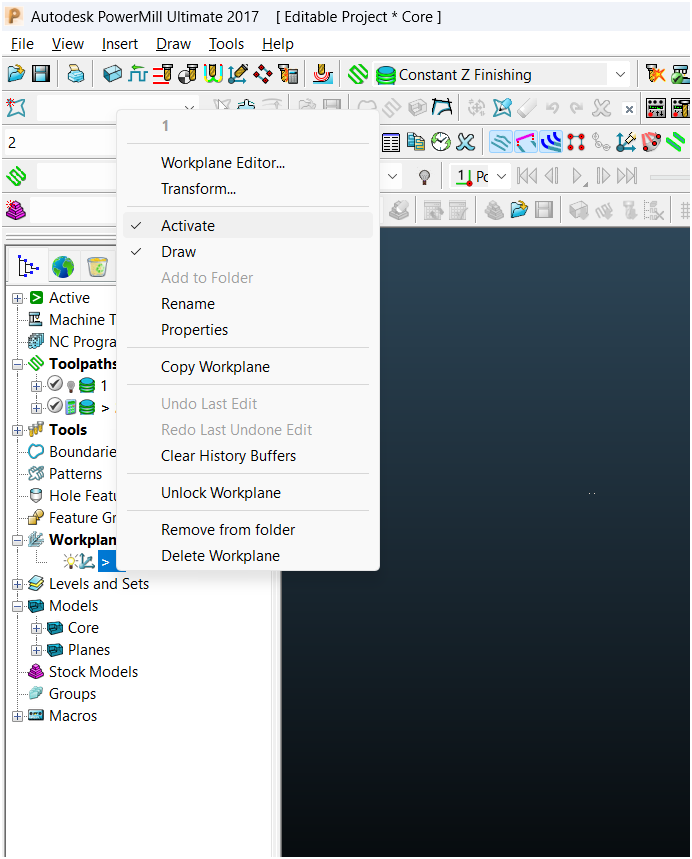The height and width of the screenshot is (859, 692).
Task: Open the tool position Po dropdown
Action: [x=501, y=176]
